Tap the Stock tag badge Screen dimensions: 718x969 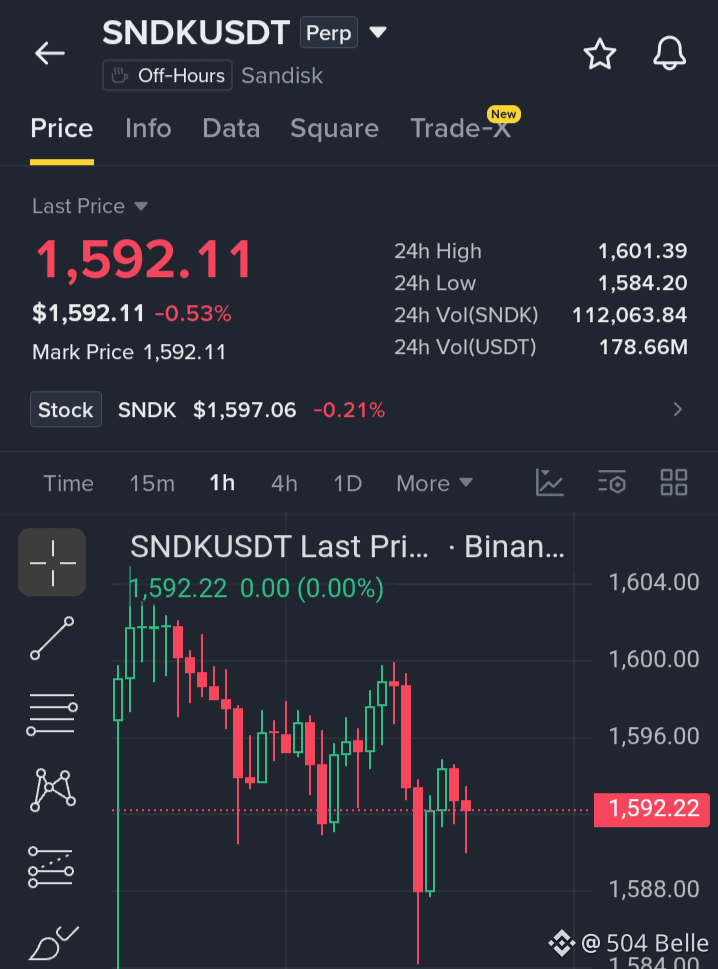(x=66, y=409)
